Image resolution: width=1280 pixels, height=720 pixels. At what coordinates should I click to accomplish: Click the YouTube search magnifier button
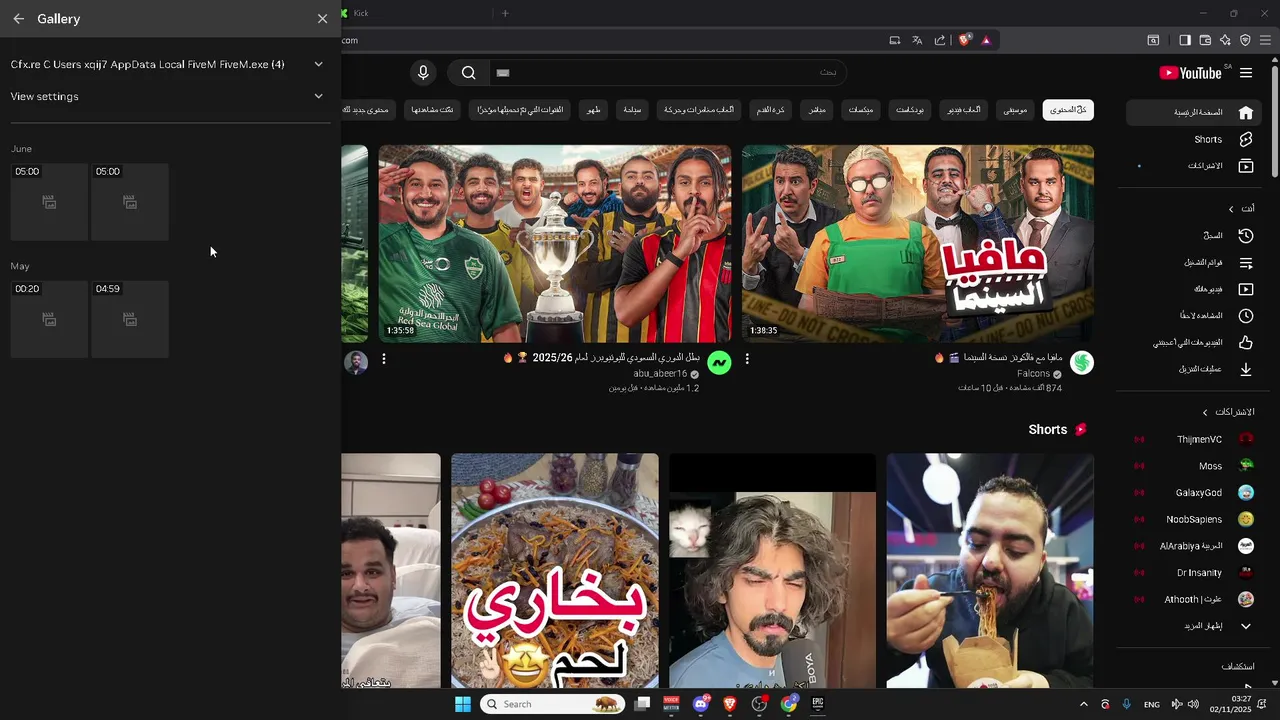click(468, 72)
